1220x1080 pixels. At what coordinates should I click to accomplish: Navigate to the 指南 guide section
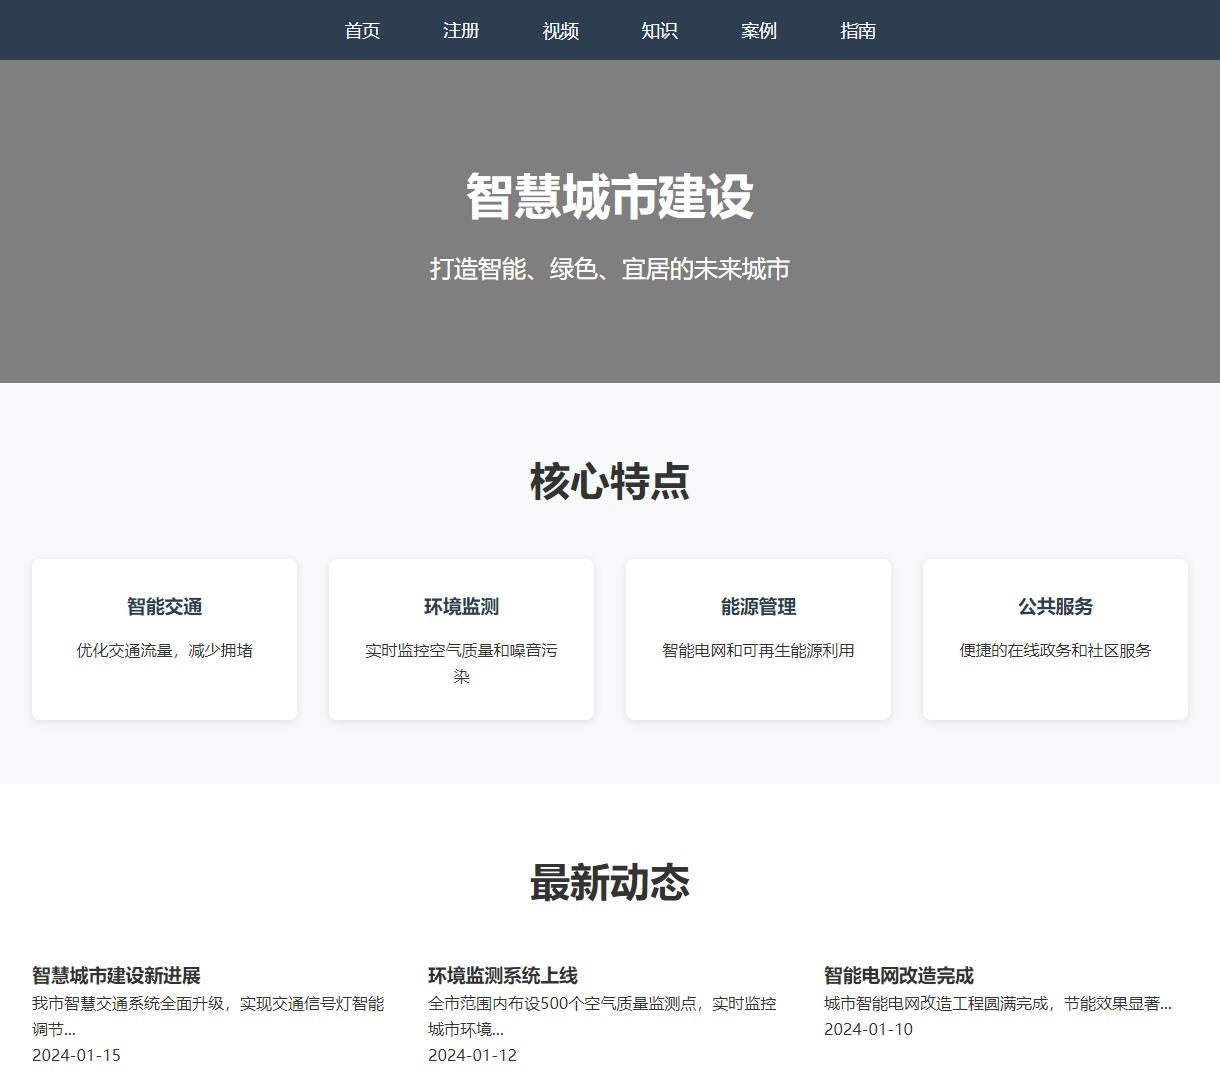858,30
